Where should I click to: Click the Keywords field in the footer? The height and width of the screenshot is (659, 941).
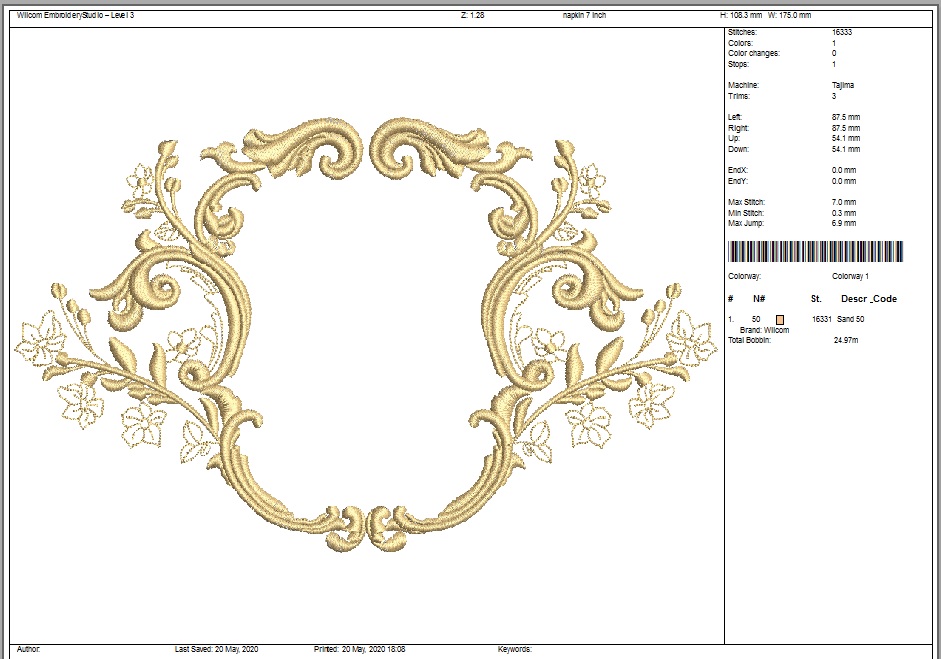click(515, 650)
